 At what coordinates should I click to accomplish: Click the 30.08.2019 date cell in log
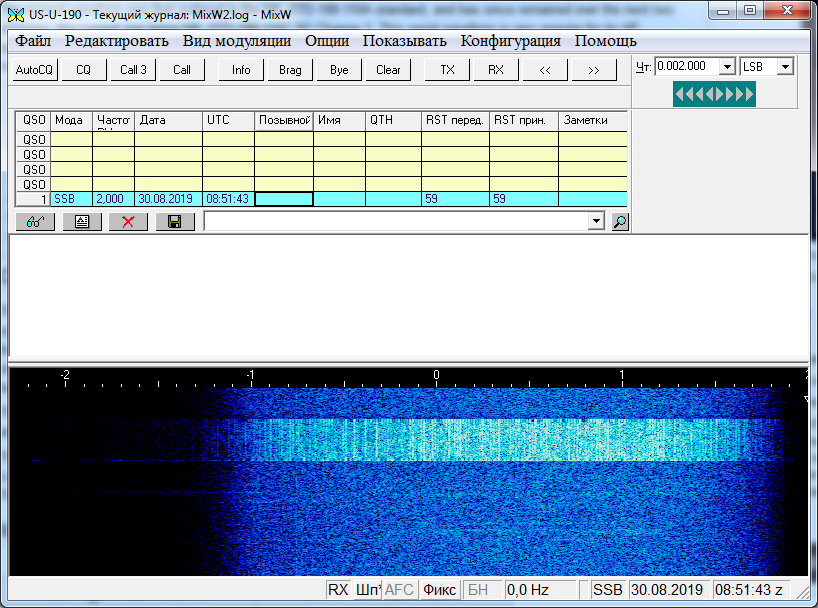pos(169,199)
